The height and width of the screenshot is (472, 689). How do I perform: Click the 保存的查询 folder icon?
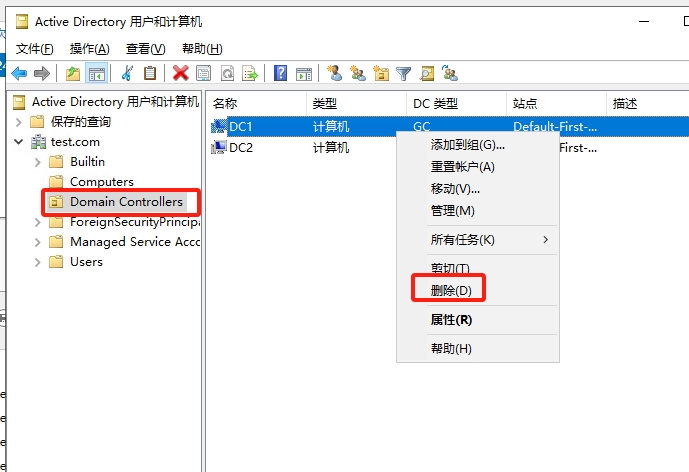[x=37, y=122]
